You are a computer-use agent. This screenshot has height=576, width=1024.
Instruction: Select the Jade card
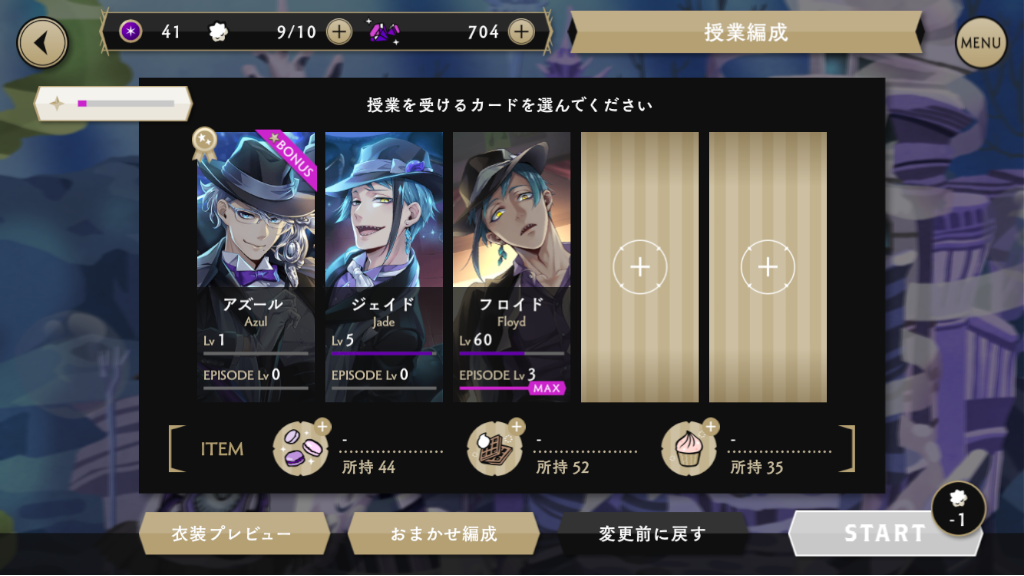coord(383,267)
